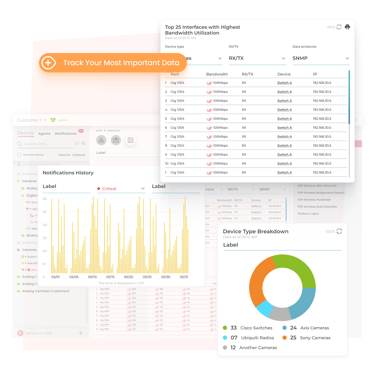Click the orange Sony Cameras legend dot
The height and width of the screenshot is (366, 375).
coord(284,338)
